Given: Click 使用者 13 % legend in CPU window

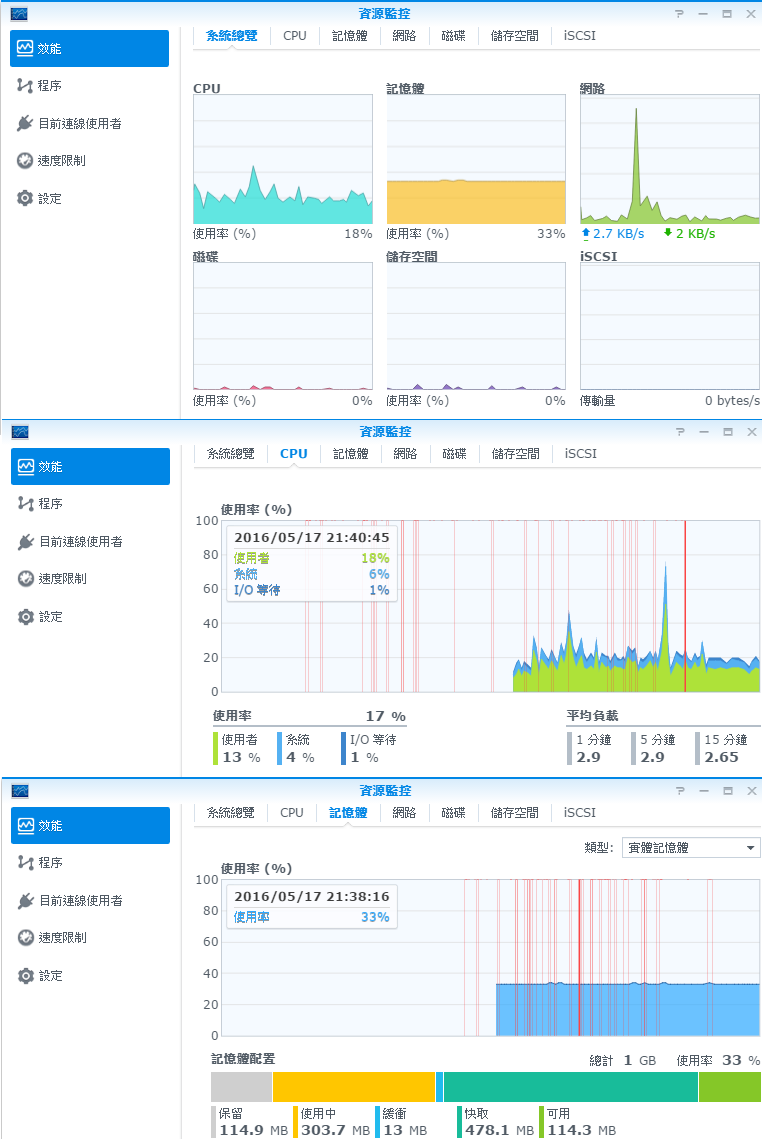Looking at the screenshot, I should pos(238,749).
